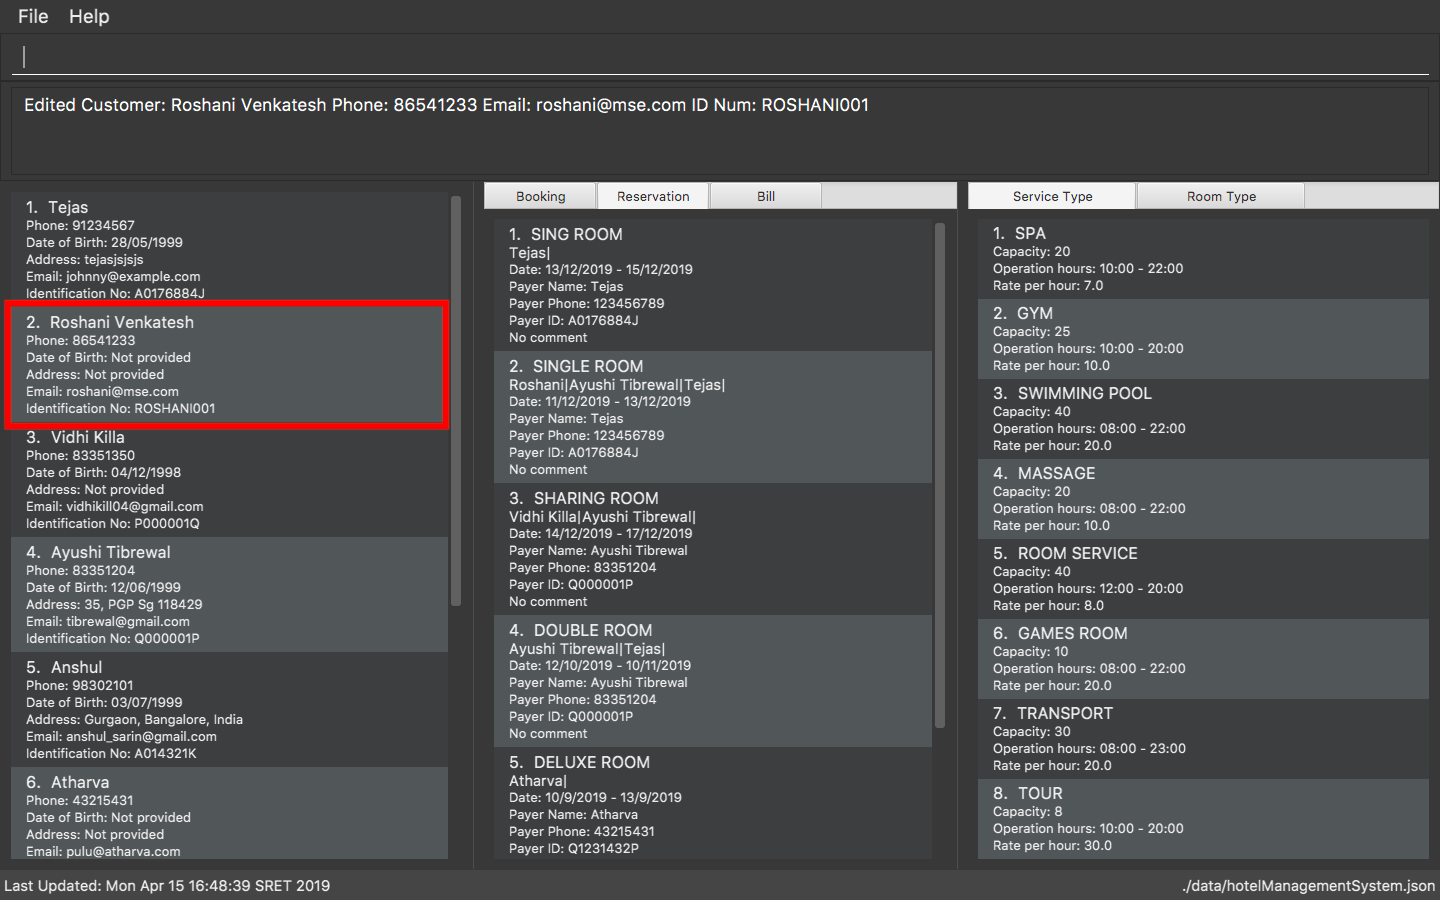Click TOUR rate per hour 30.0

click(1052, 846)
